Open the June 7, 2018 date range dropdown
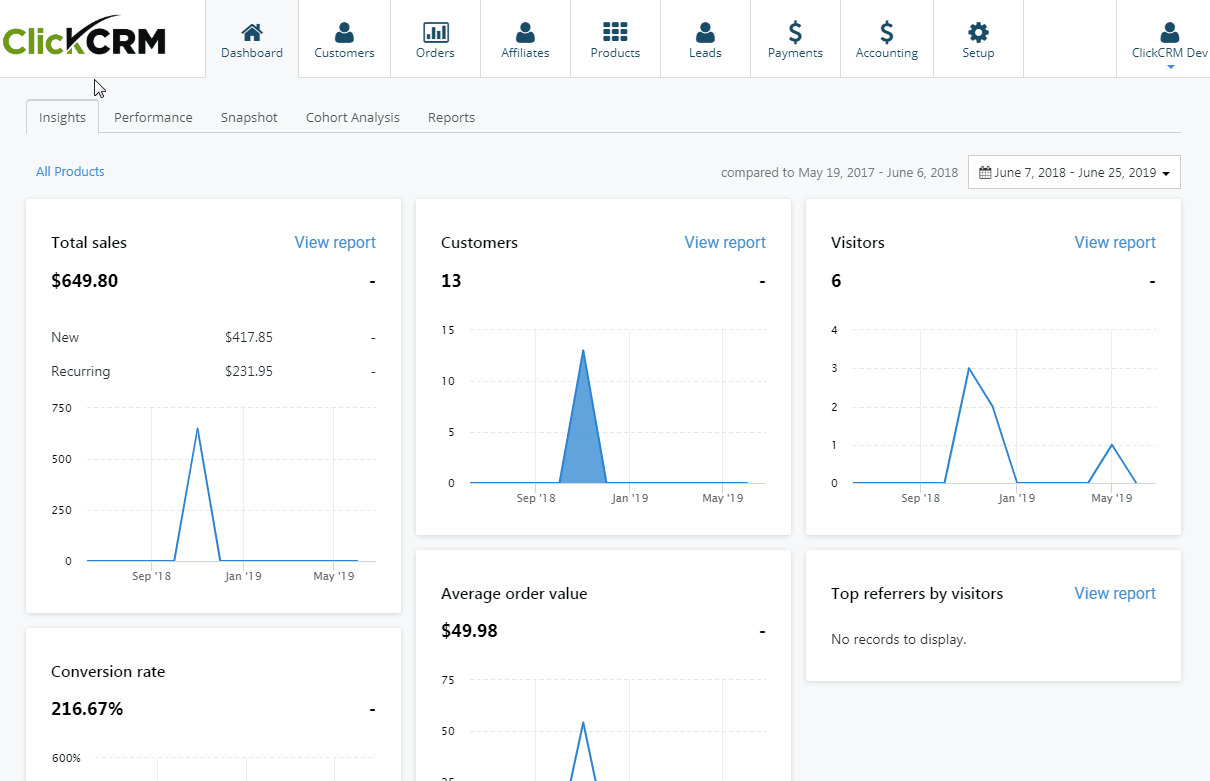 1074,172
